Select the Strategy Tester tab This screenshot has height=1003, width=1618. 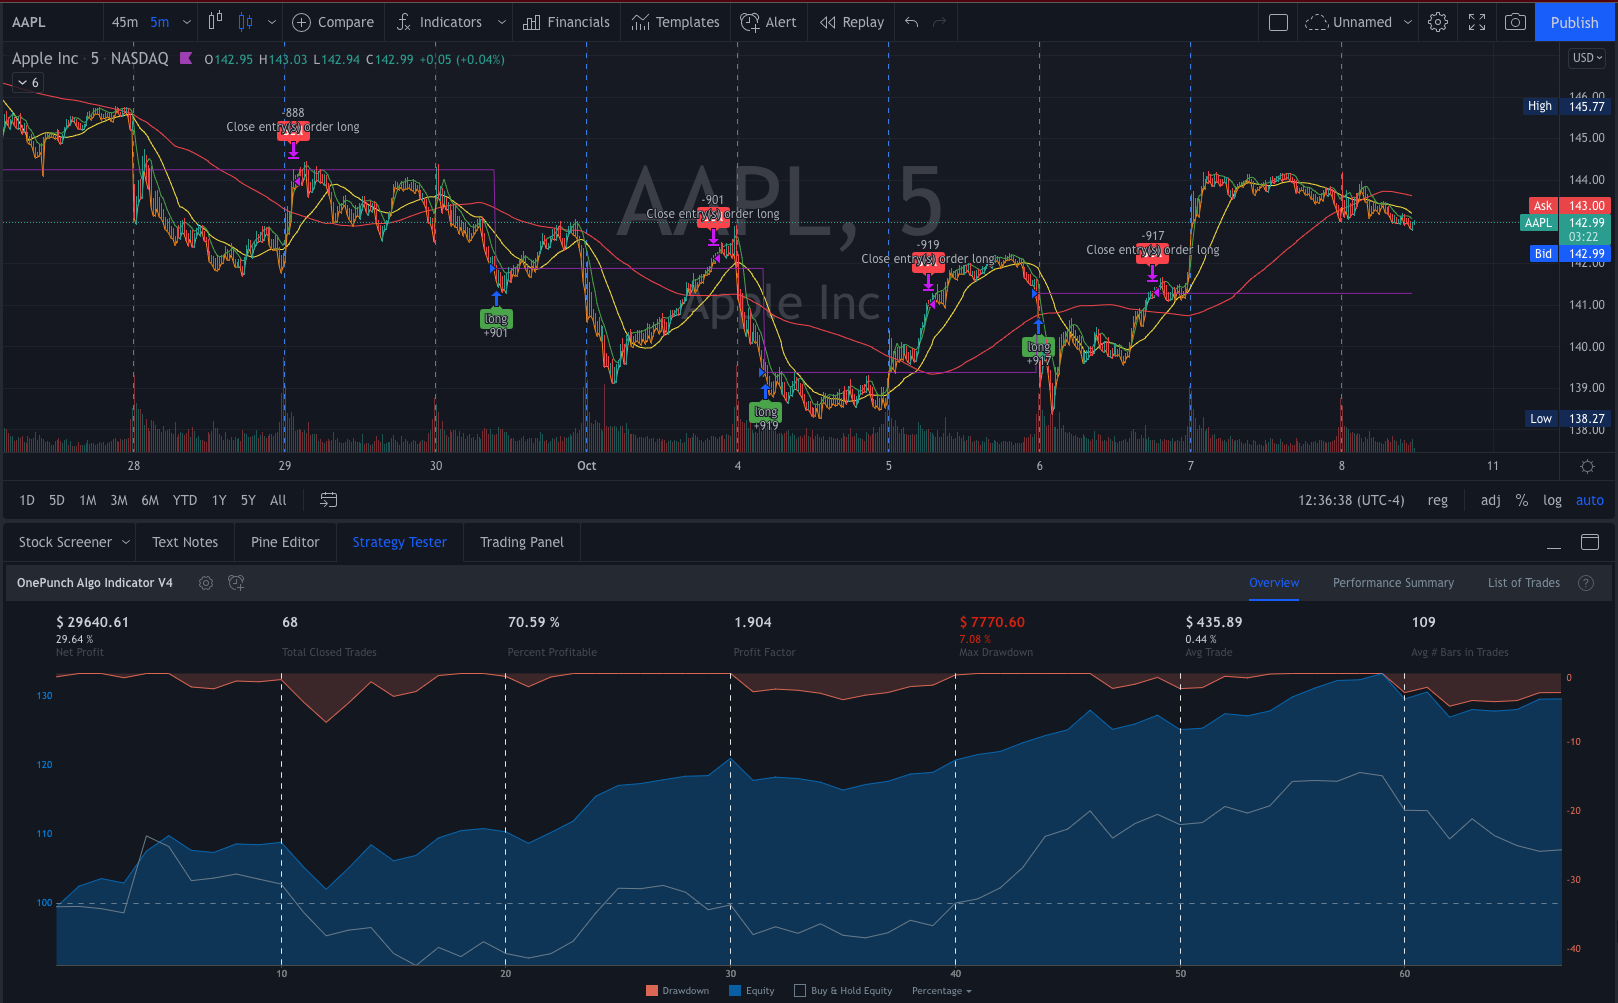pos(399,542)
